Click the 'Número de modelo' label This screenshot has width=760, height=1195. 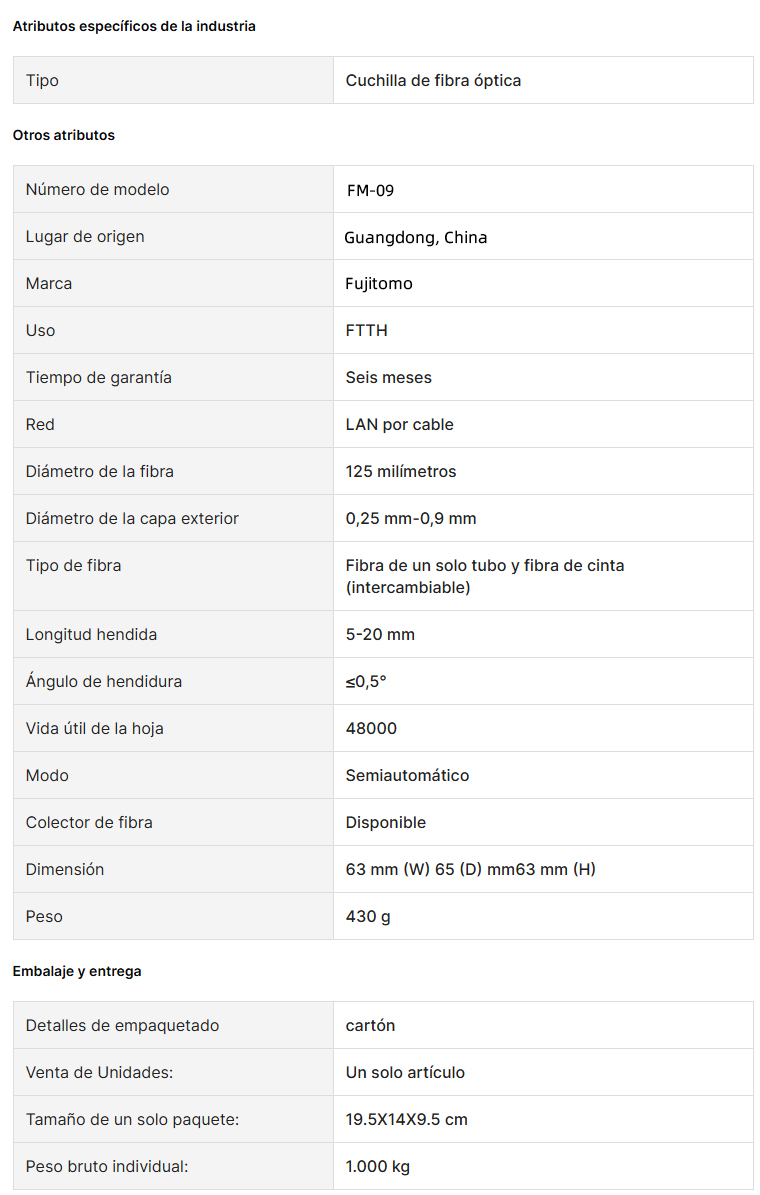(98, 190)
